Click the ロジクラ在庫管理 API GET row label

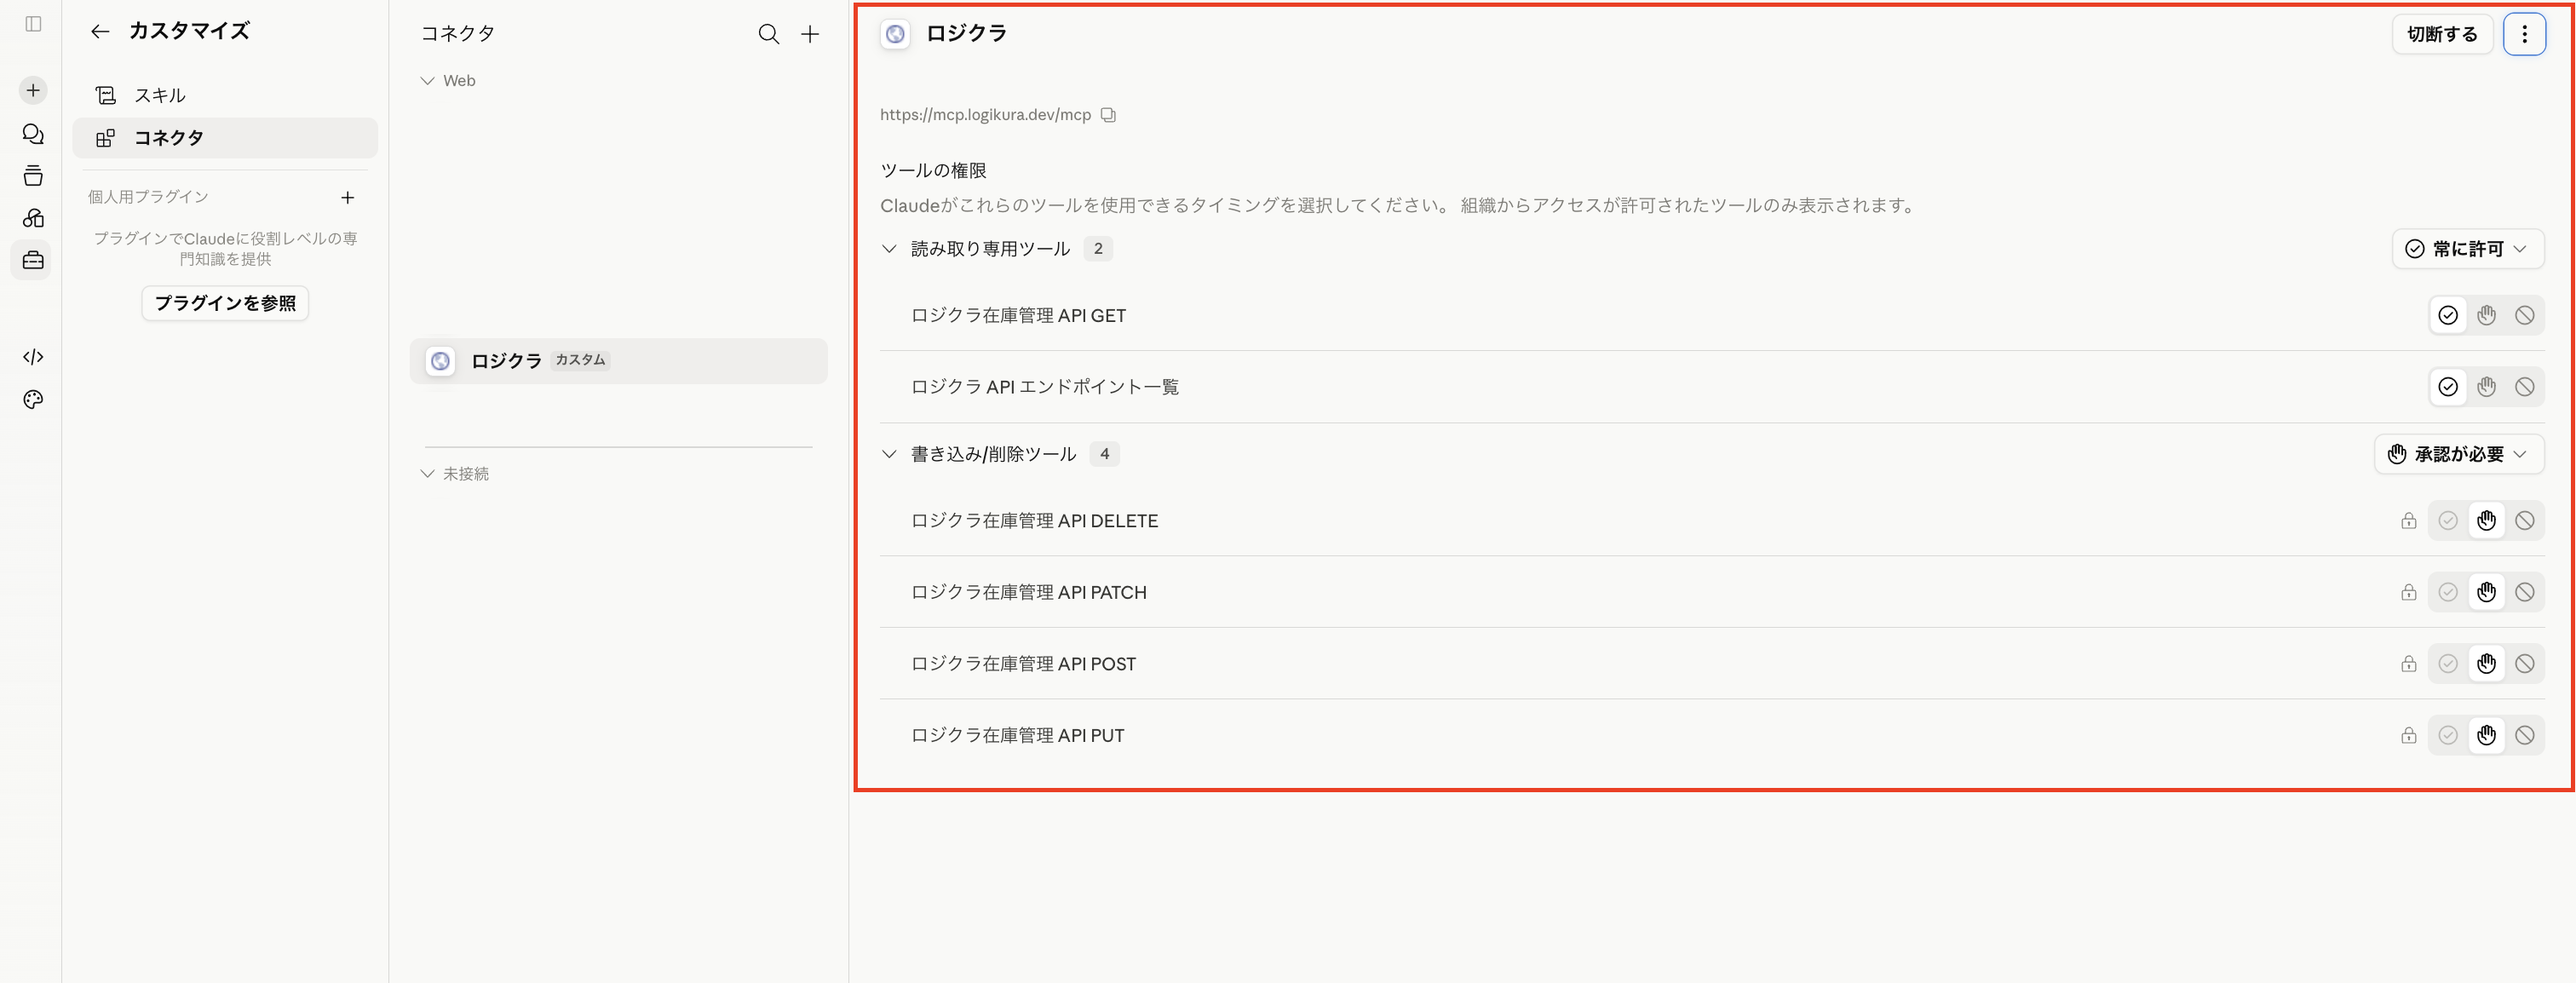[x=1018, y=316]
